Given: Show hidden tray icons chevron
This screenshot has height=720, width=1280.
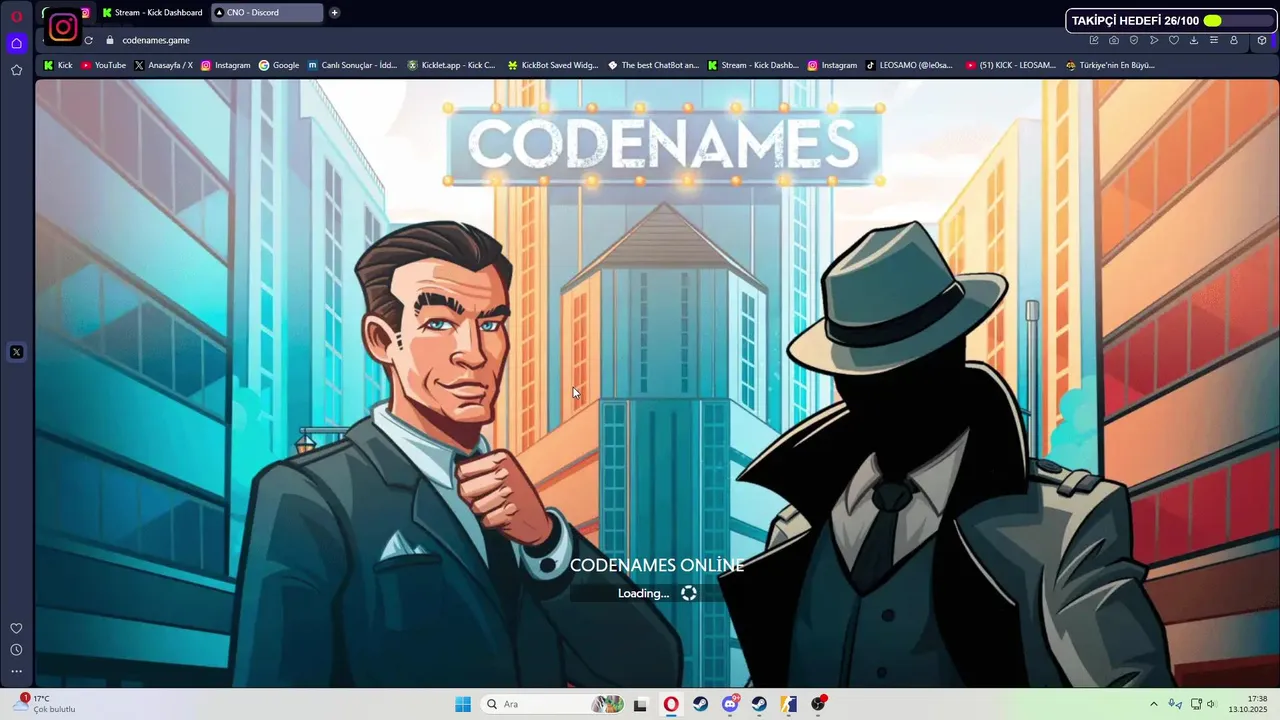Looking at the screenshot, I should [x=1153, y=704].
